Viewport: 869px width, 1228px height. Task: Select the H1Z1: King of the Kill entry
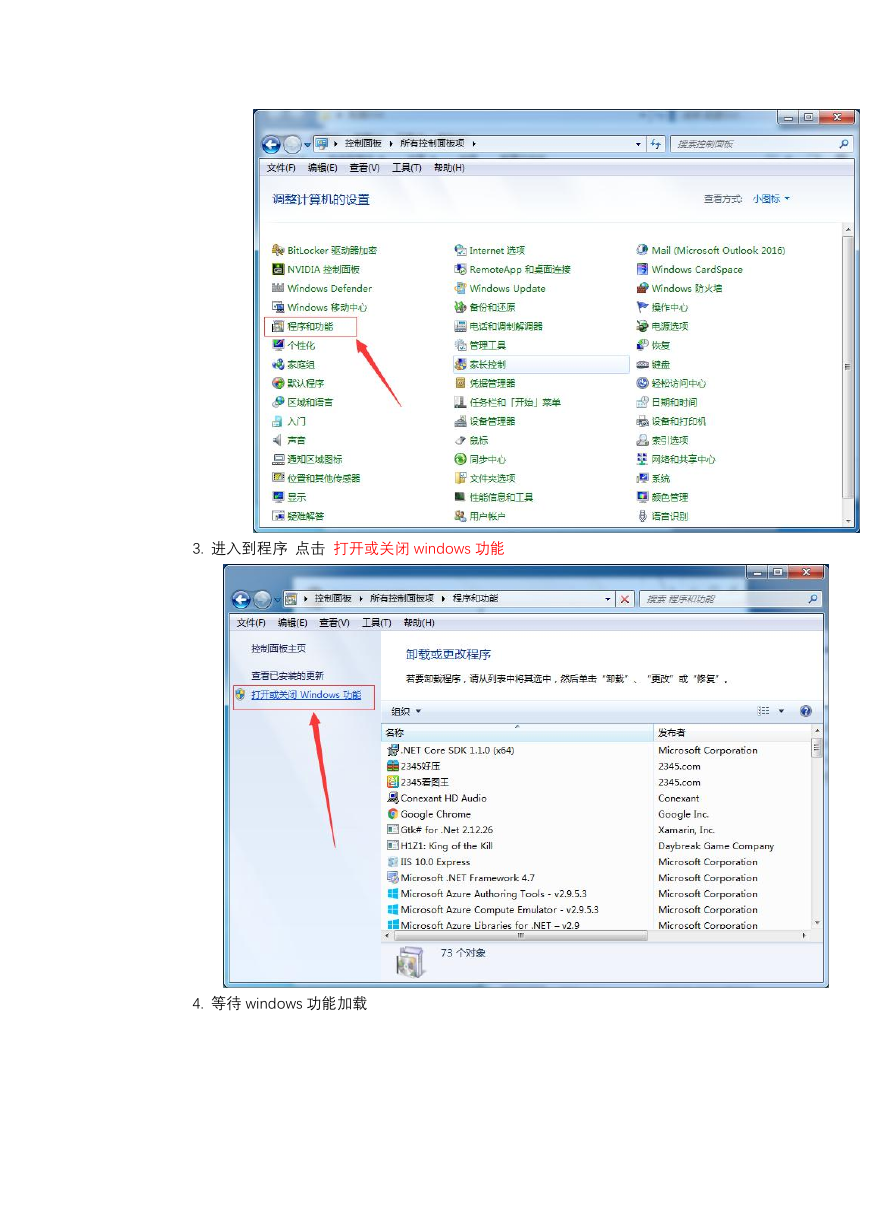[x=597, y=846]
